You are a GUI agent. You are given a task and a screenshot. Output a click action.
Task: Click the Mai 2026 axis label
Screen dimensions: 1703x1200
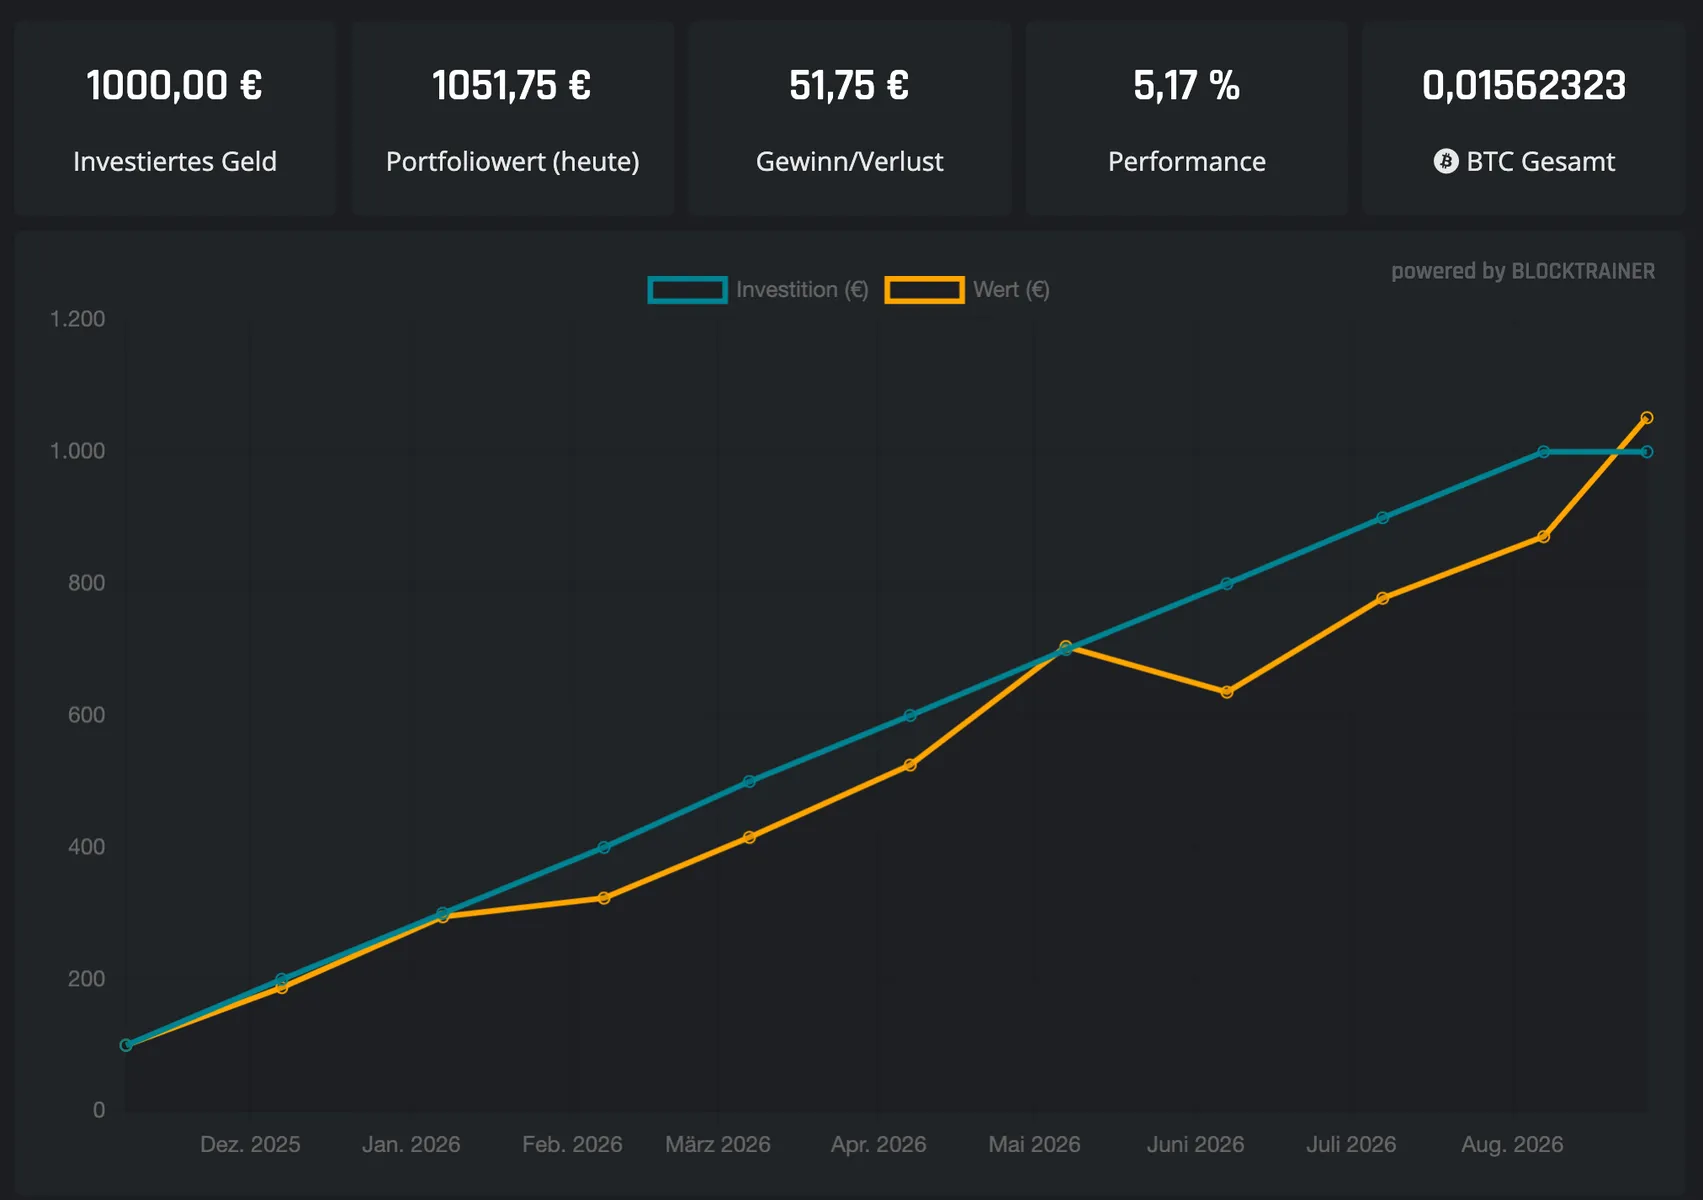1034,1144
